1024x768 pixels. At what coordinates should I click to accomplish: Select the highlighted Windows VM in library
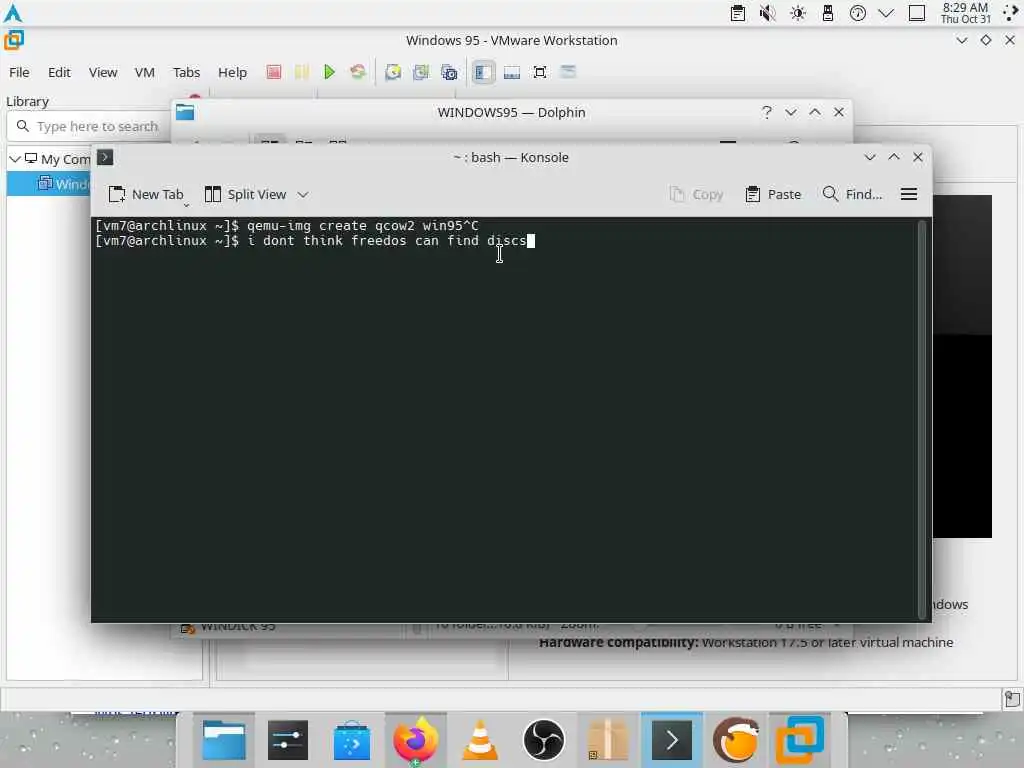49,184
